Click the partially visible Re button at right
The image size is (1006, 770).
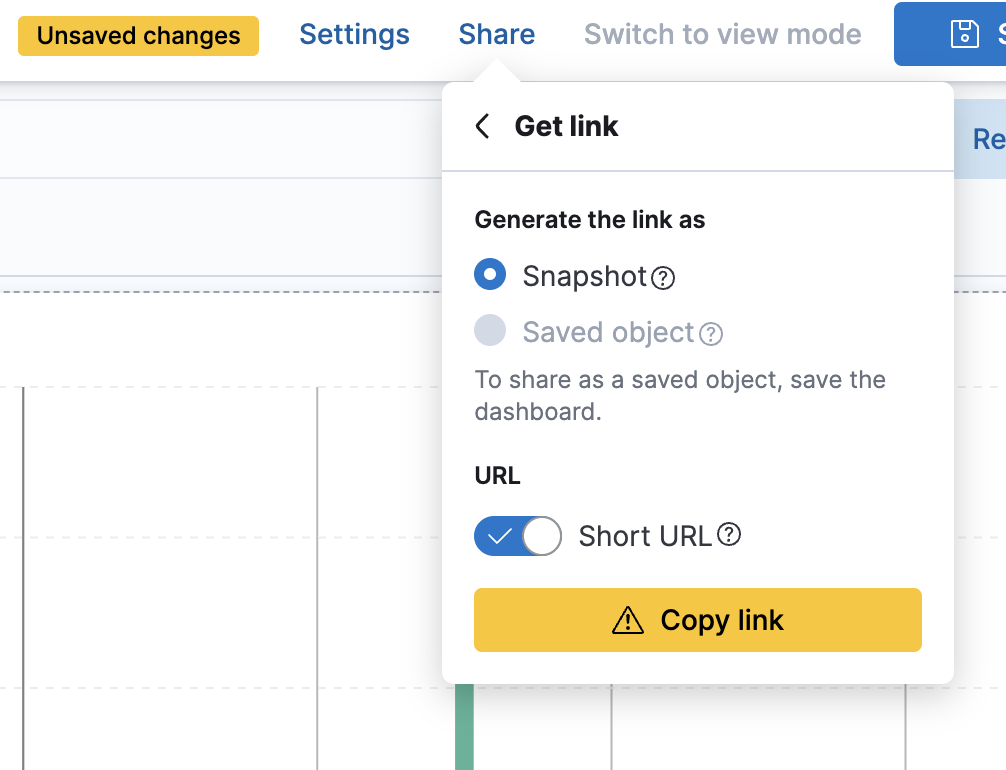pos(988,140)
